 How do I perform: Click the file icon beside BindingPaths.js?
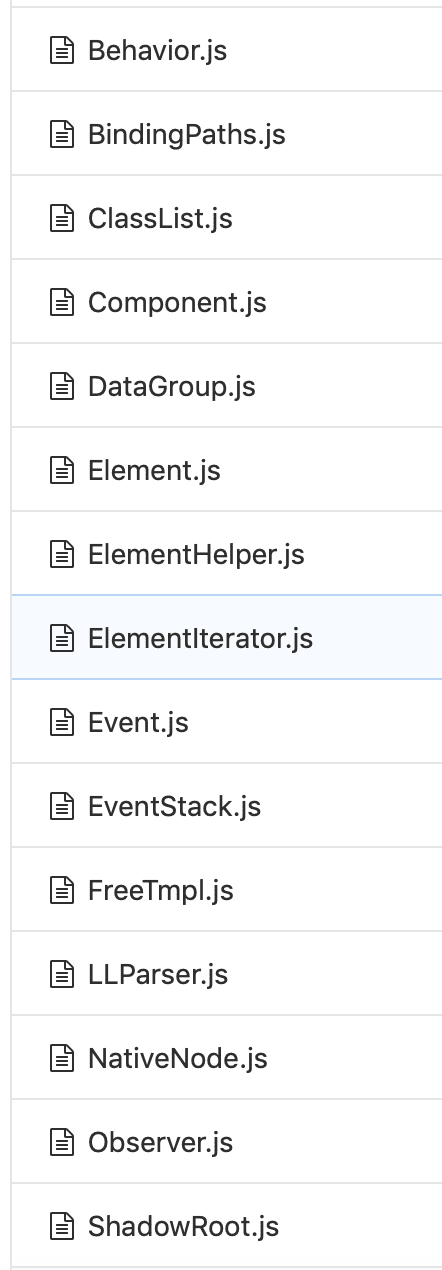[x=62, y=134]
